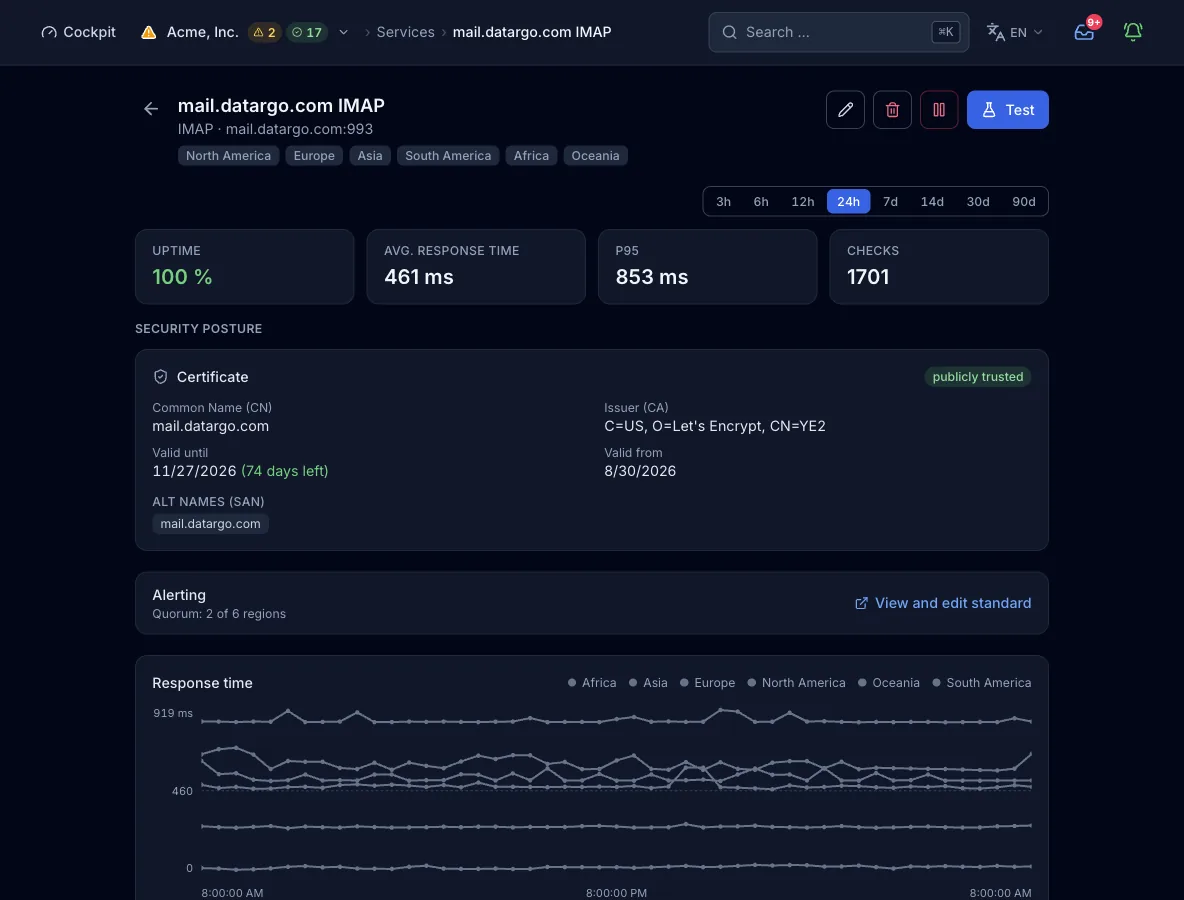Click the Uptime 100 % card

click(x=245, y=267)
